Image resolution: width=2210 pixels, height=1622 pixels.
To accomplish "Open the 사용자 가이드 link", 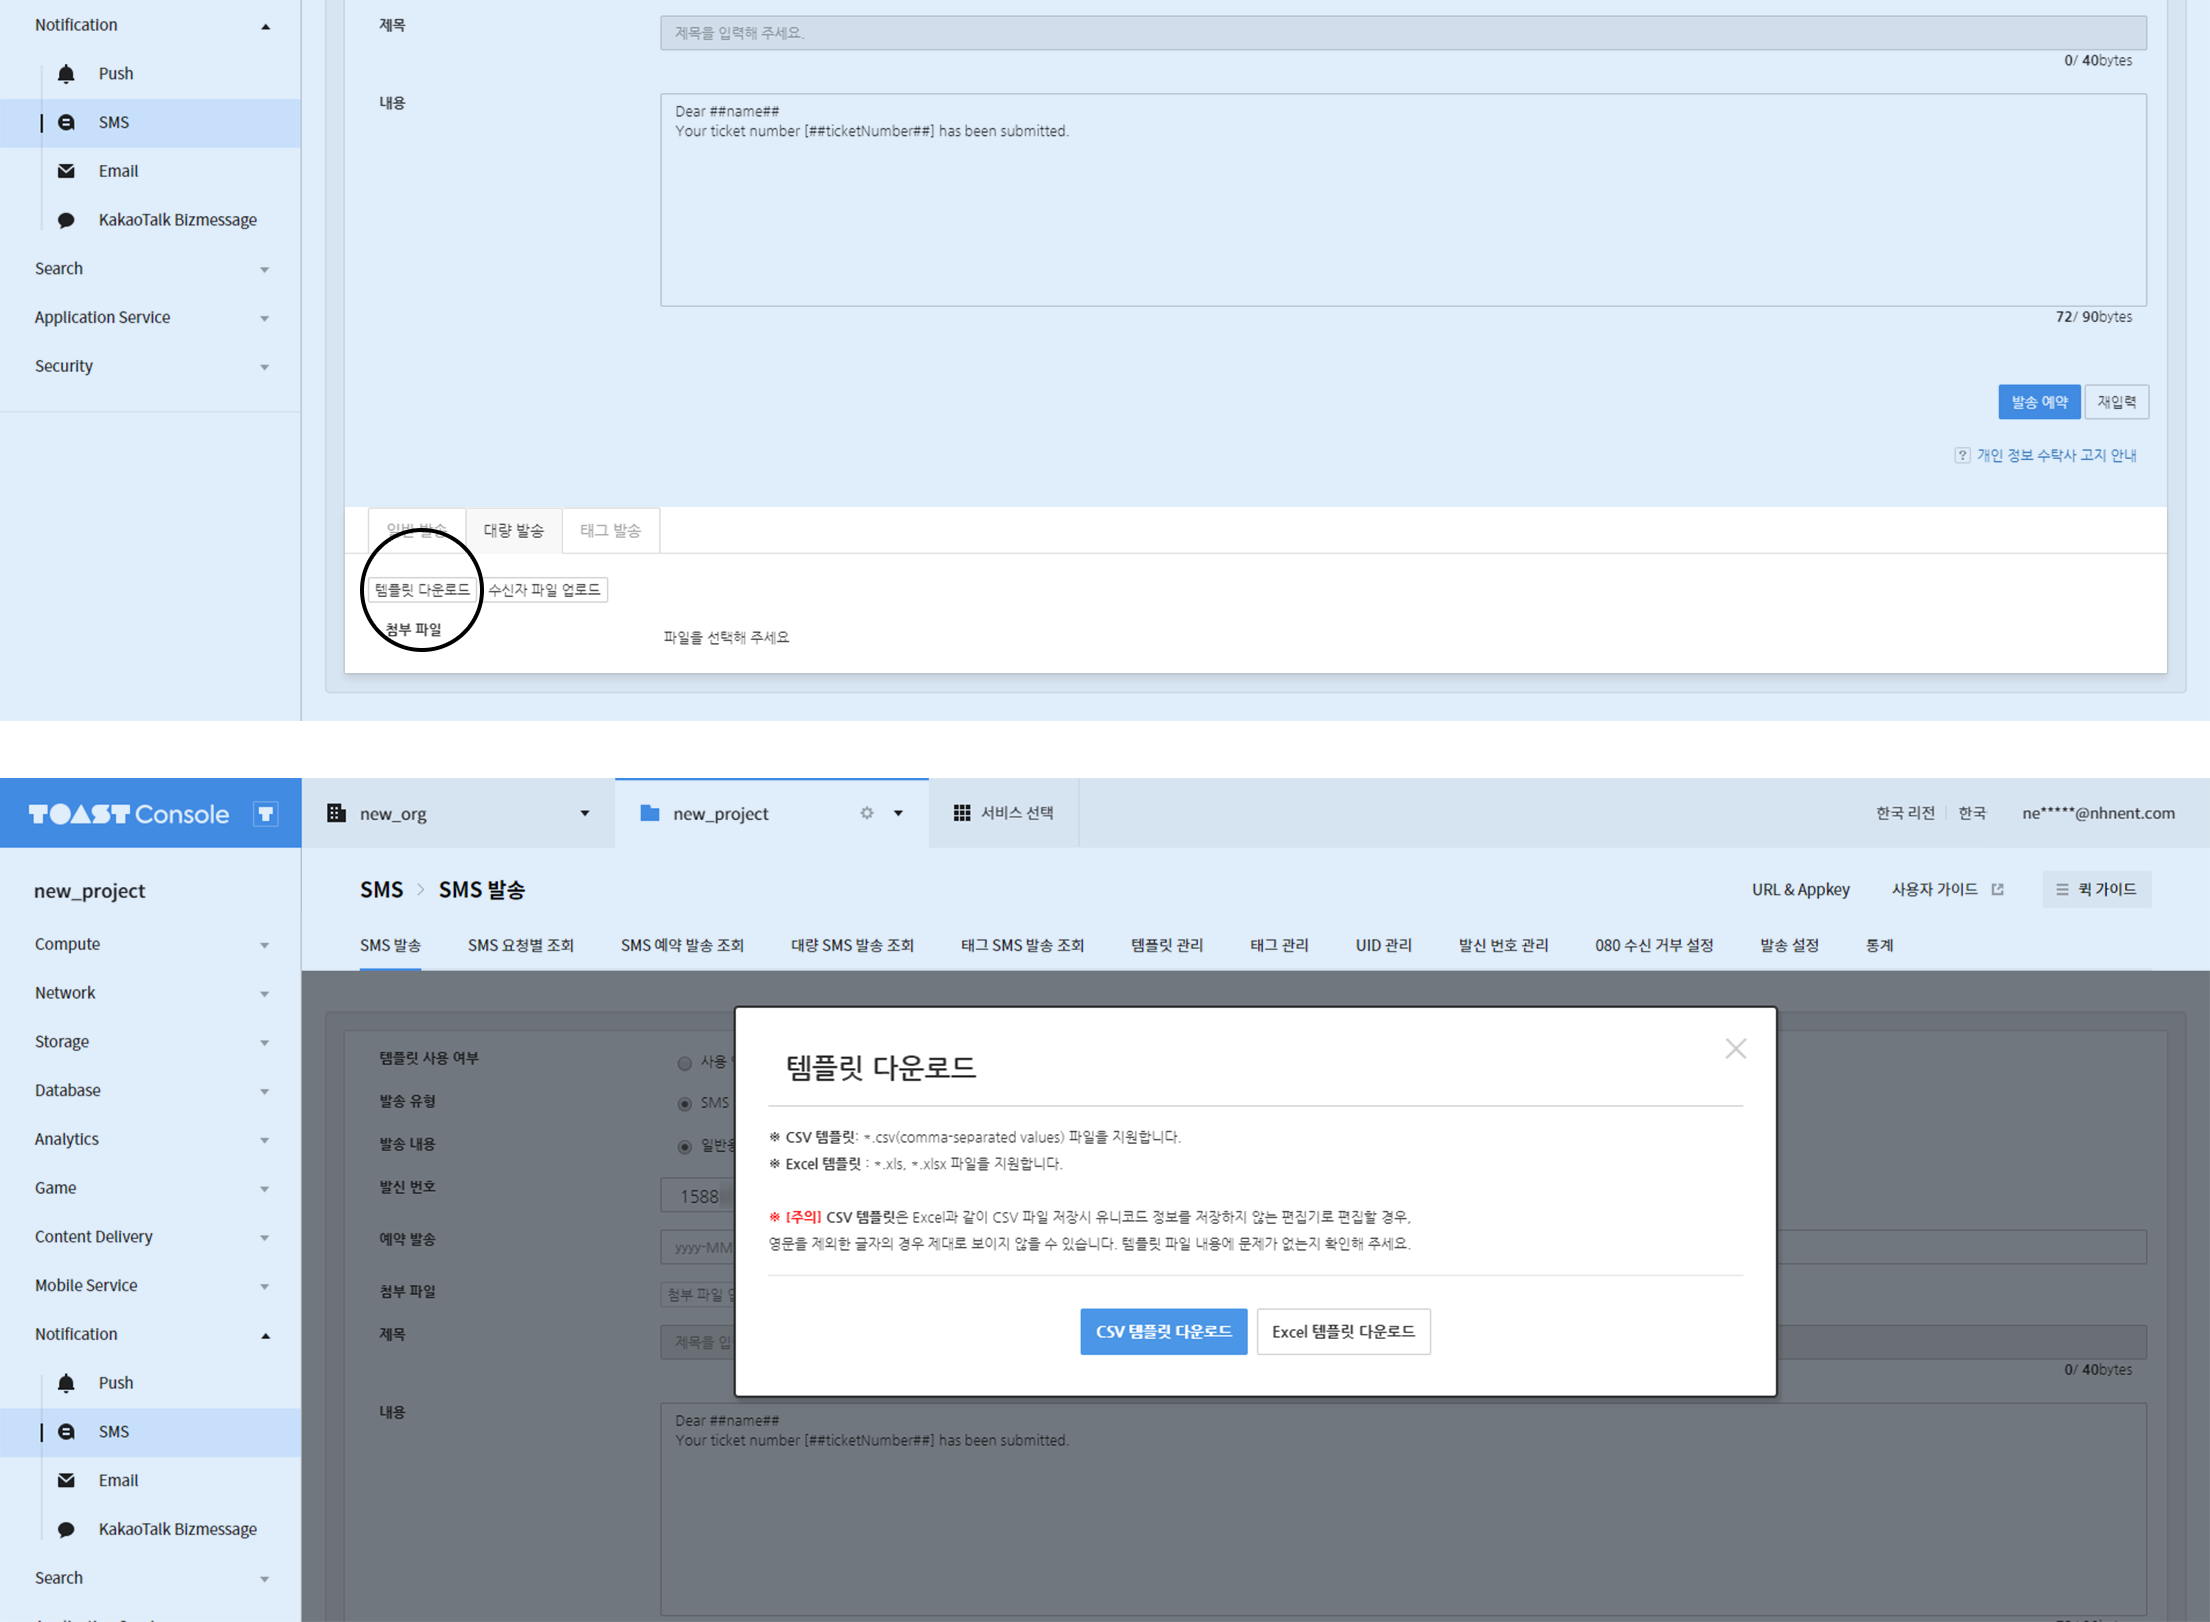I will coord(1934,889).
